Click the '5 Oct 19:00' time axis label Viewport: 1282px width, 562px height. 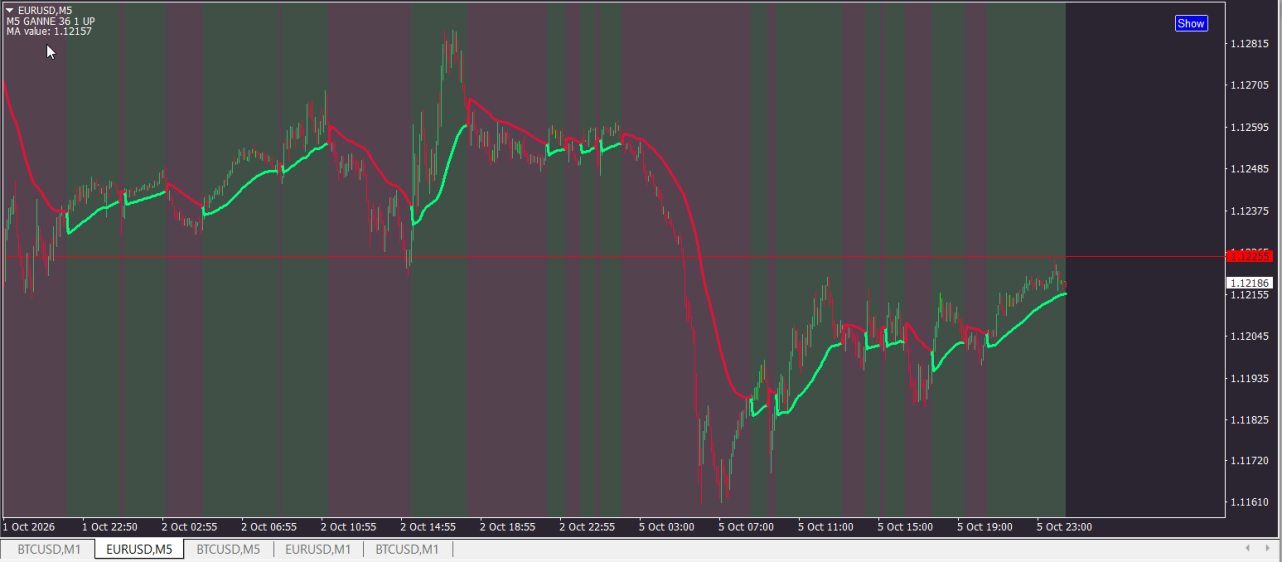click(x=985, y=526)
